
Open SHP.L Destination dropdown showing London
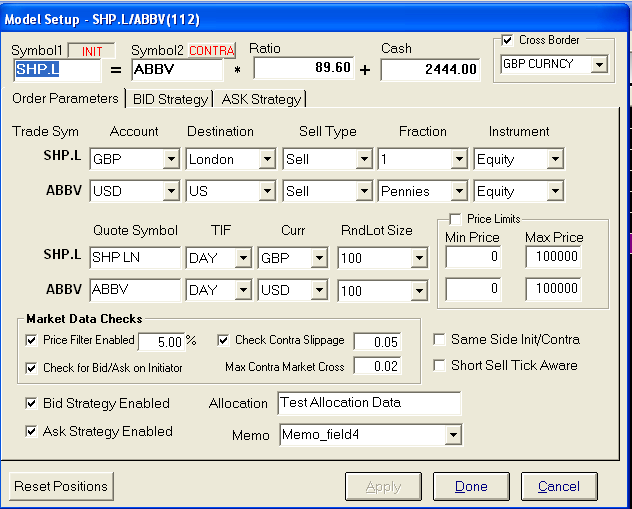point(267,159)
